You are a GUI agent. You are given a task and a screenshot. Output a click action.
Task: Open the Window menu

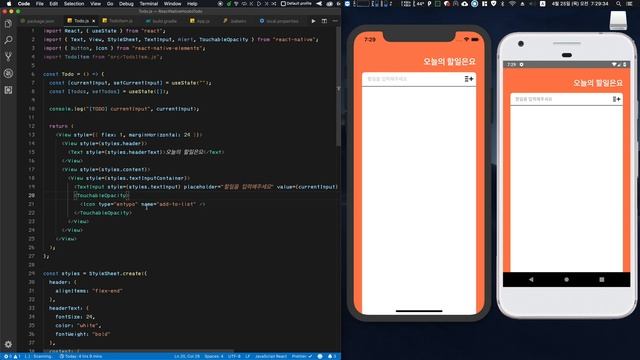[173, 4]
